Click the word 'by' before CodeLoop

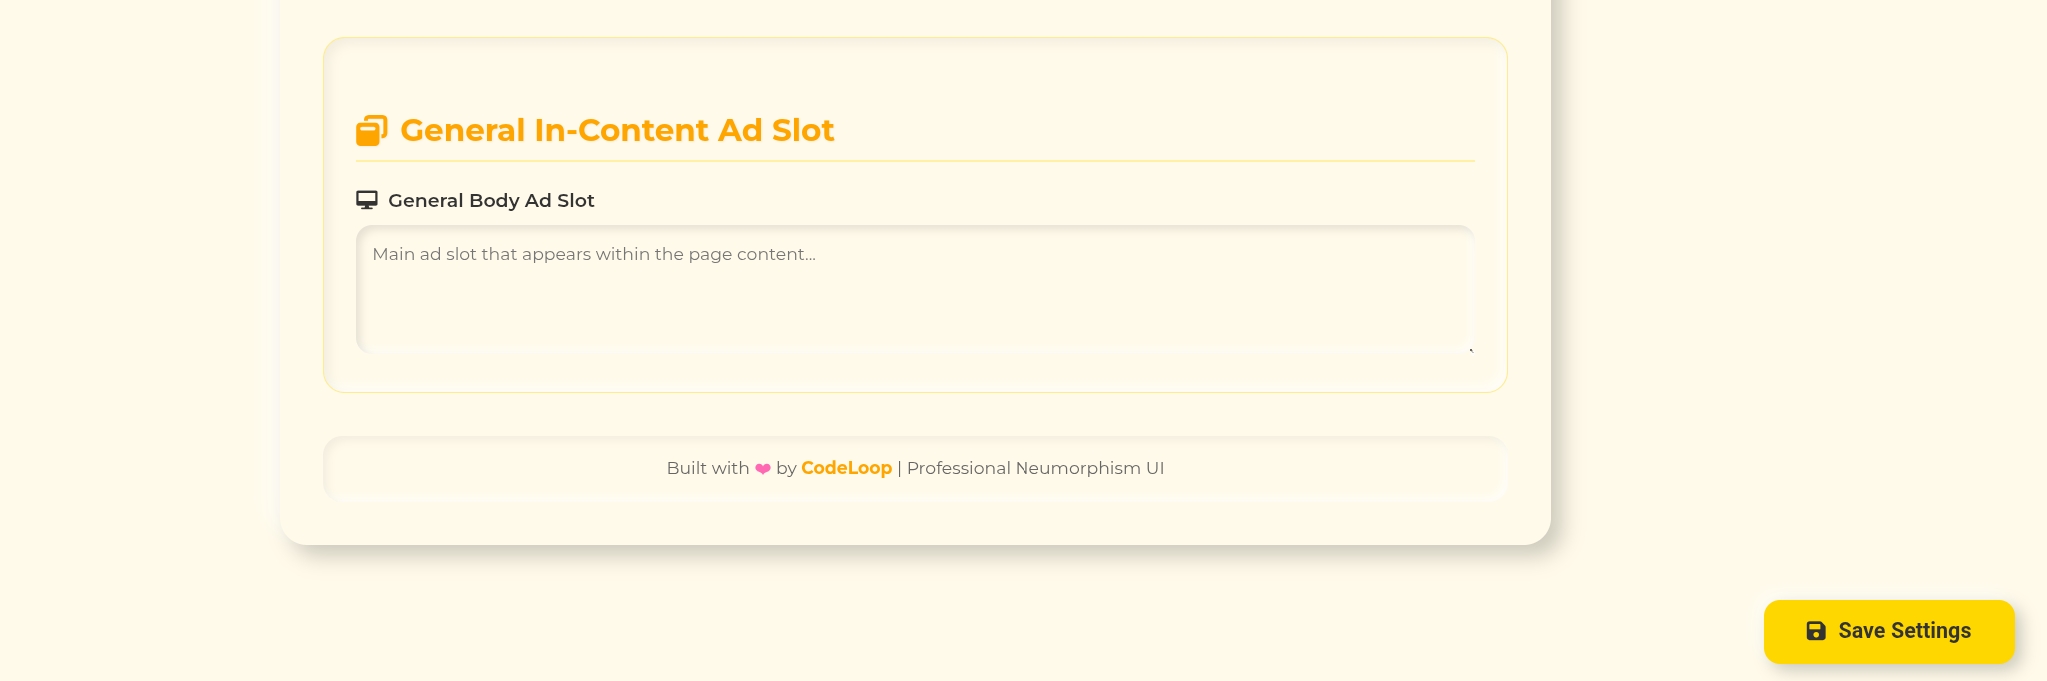(x=786, y=468)
